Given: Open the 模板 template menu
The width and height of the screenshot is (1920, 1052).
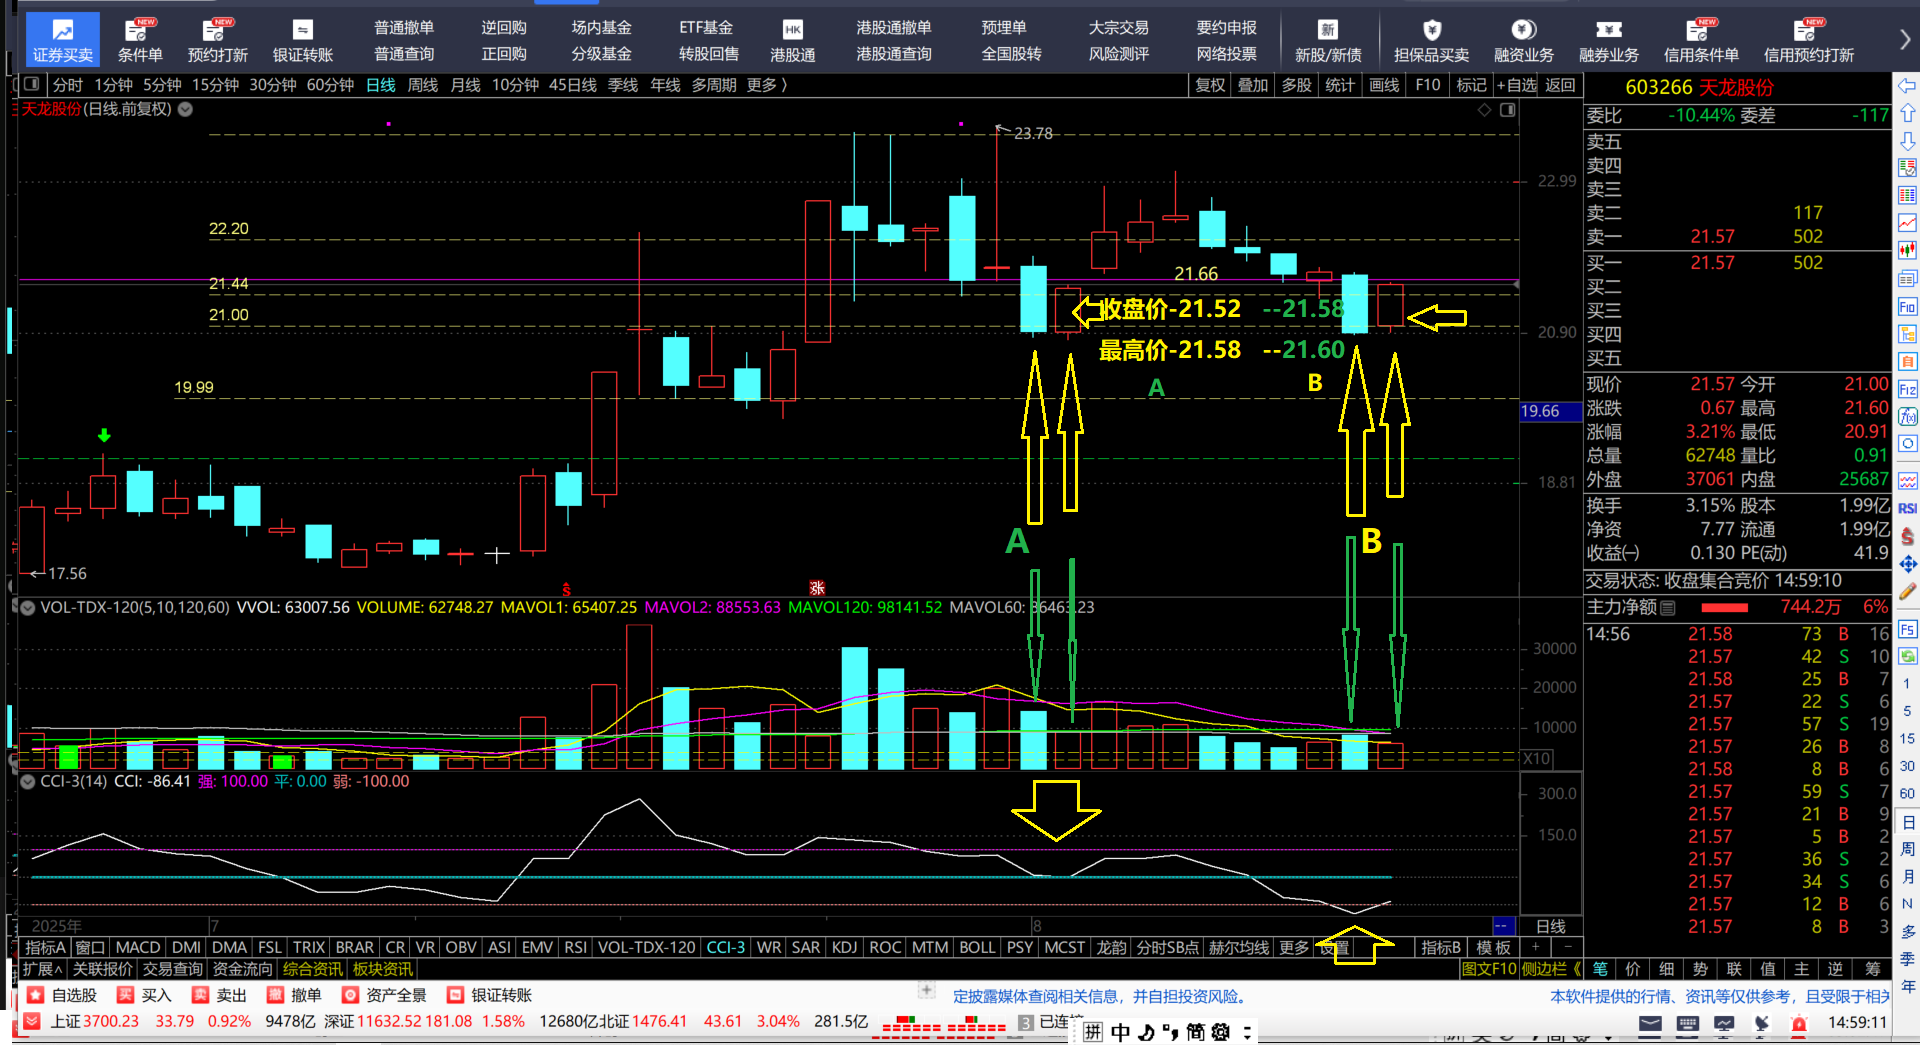Looking at the screenshot, I should (x=1494, y=947).
